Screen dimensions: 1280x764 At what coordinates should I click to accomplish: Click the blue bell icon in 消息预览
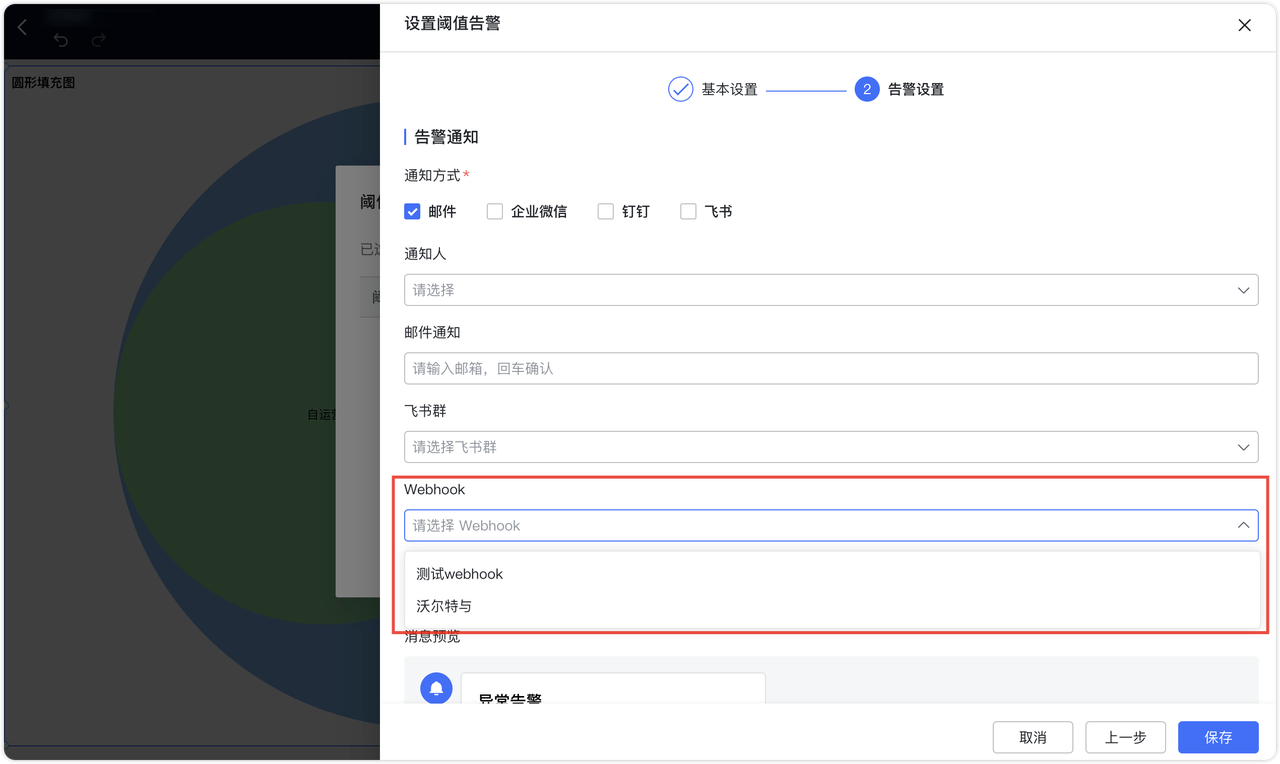pos(436,687)
